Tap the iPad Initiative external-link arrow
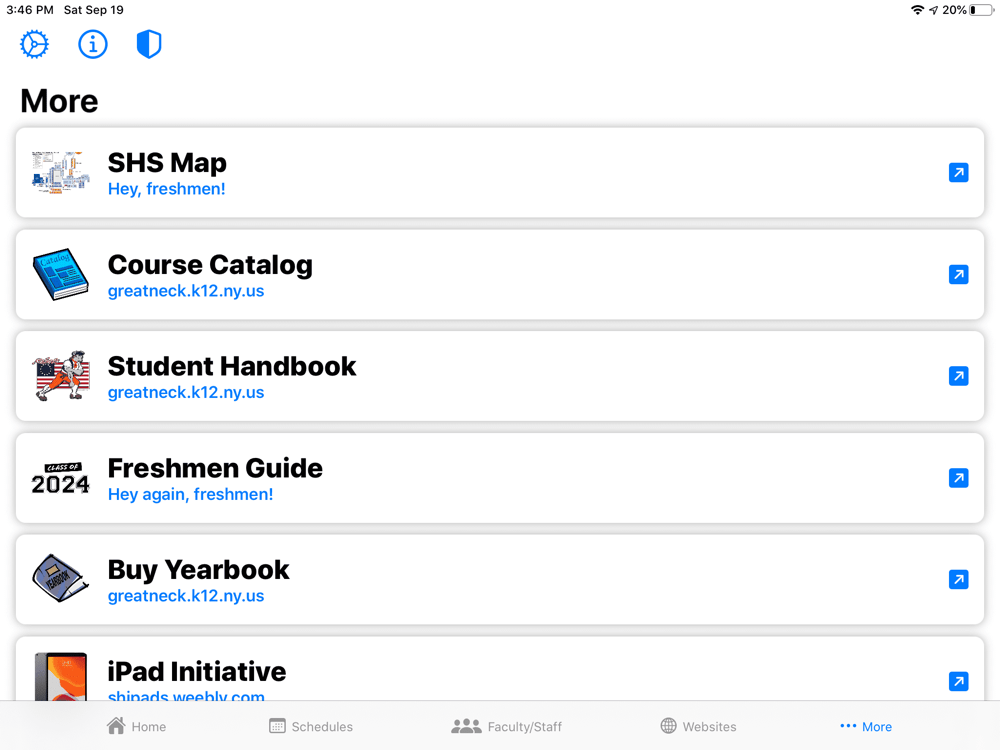The height and width of the screenshot is (750, 1000). pos(958,681)
